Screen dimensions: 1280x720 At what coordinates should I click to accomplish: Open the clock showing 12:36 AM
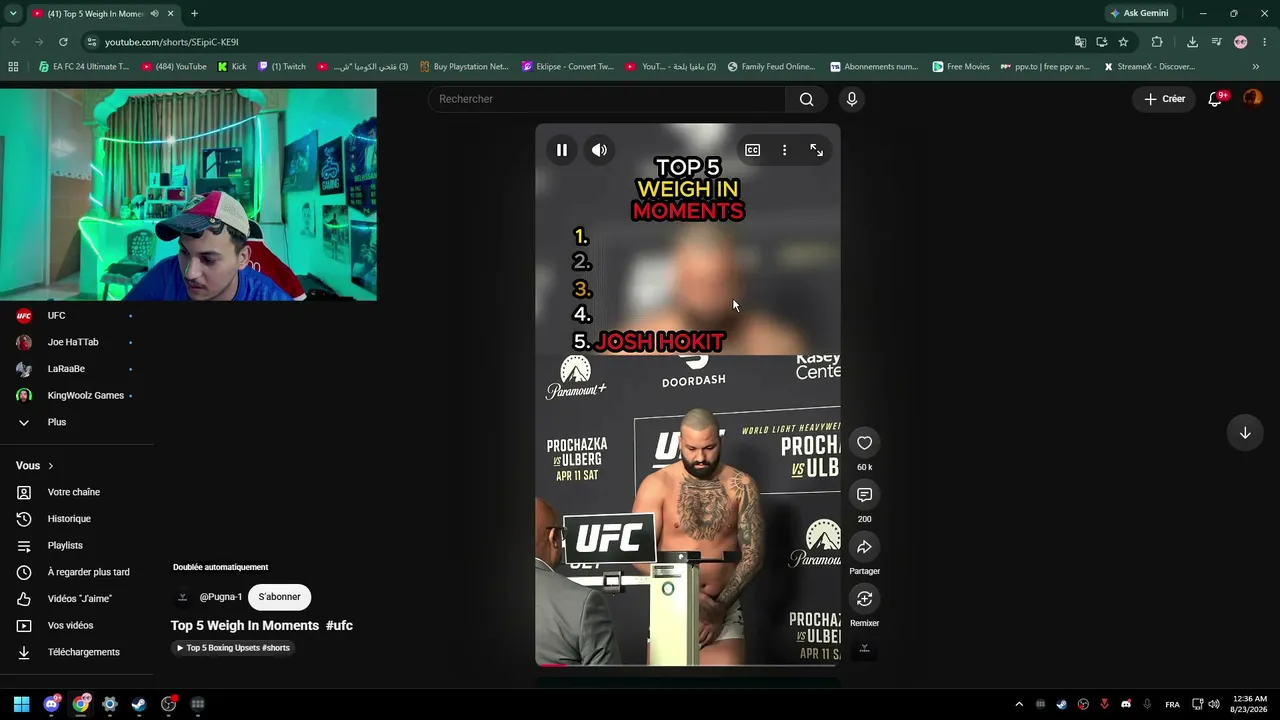pyautogui.click(x=1250, y=704)
